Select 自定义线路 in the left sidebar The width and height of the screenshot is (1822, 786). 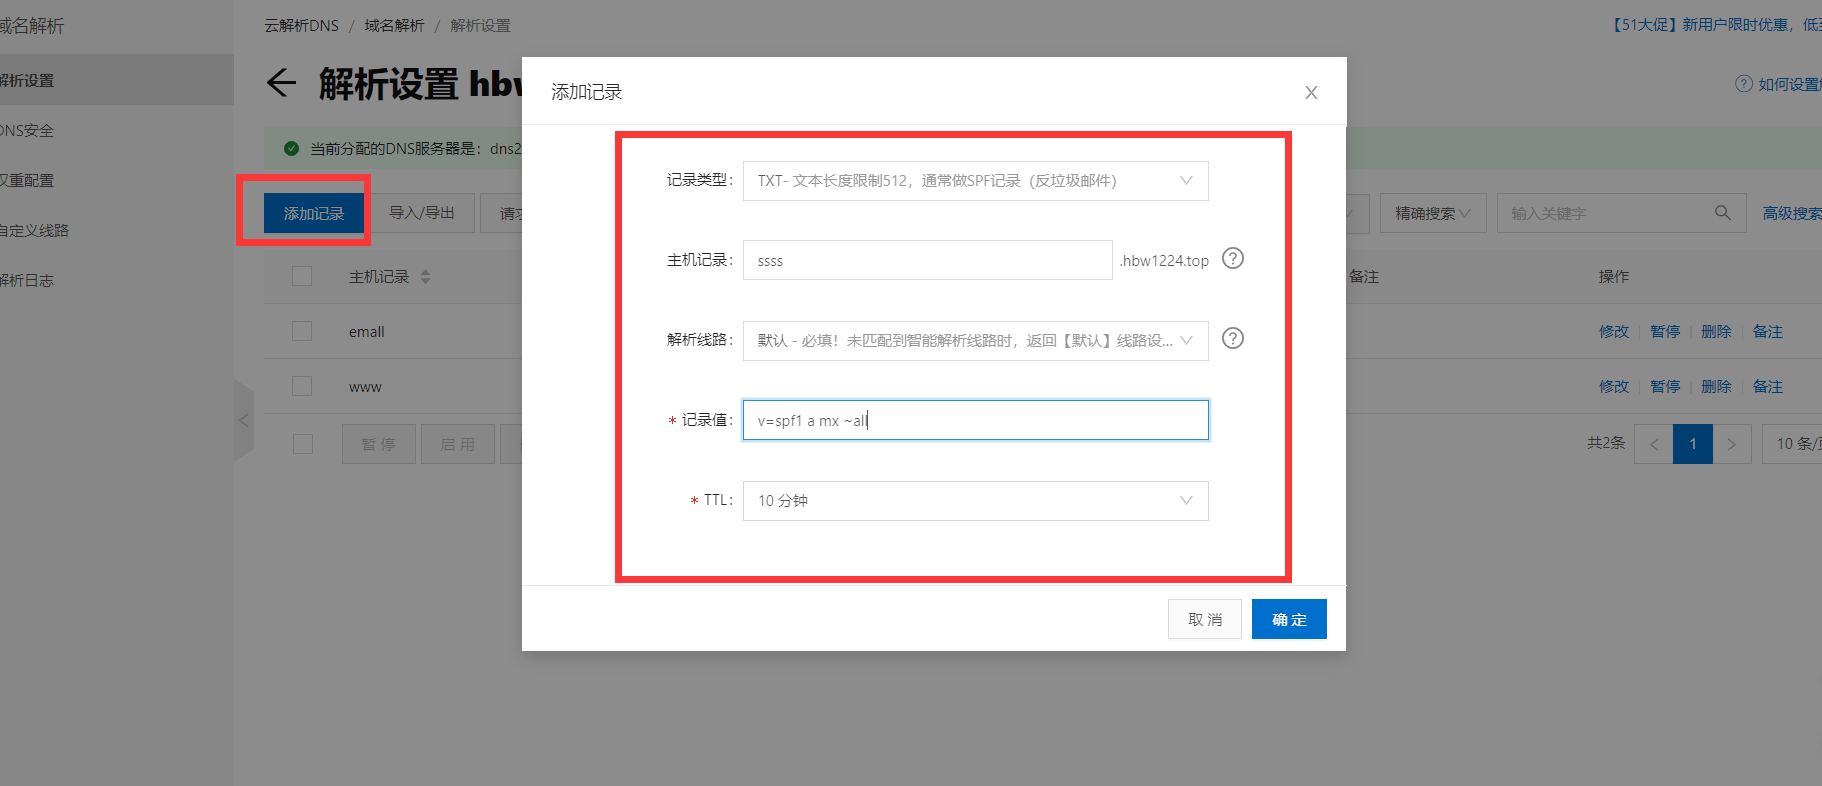tap(34, 230)
